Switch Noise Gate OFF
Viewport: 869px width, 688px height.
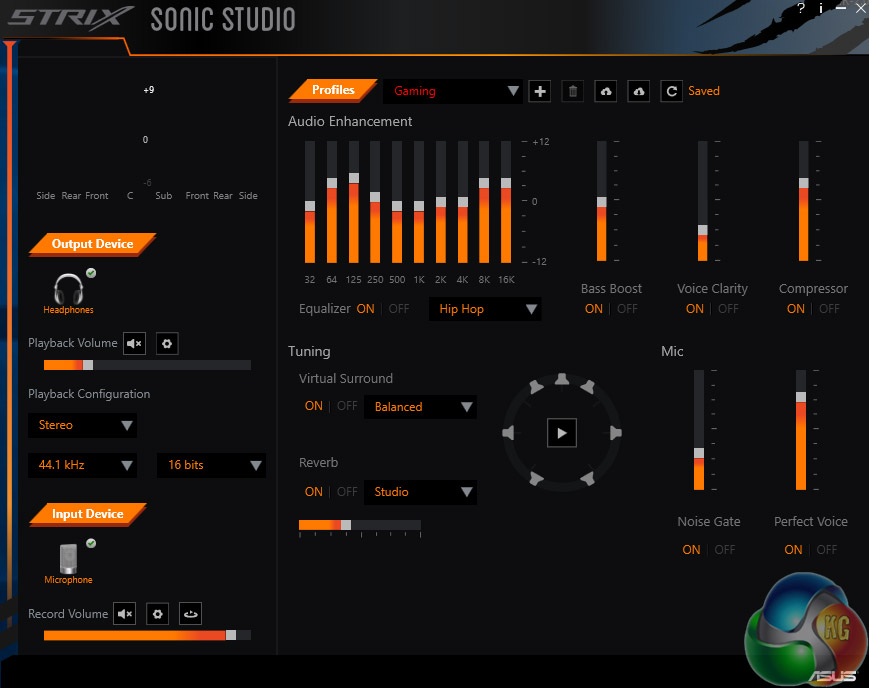pos(724,549)
